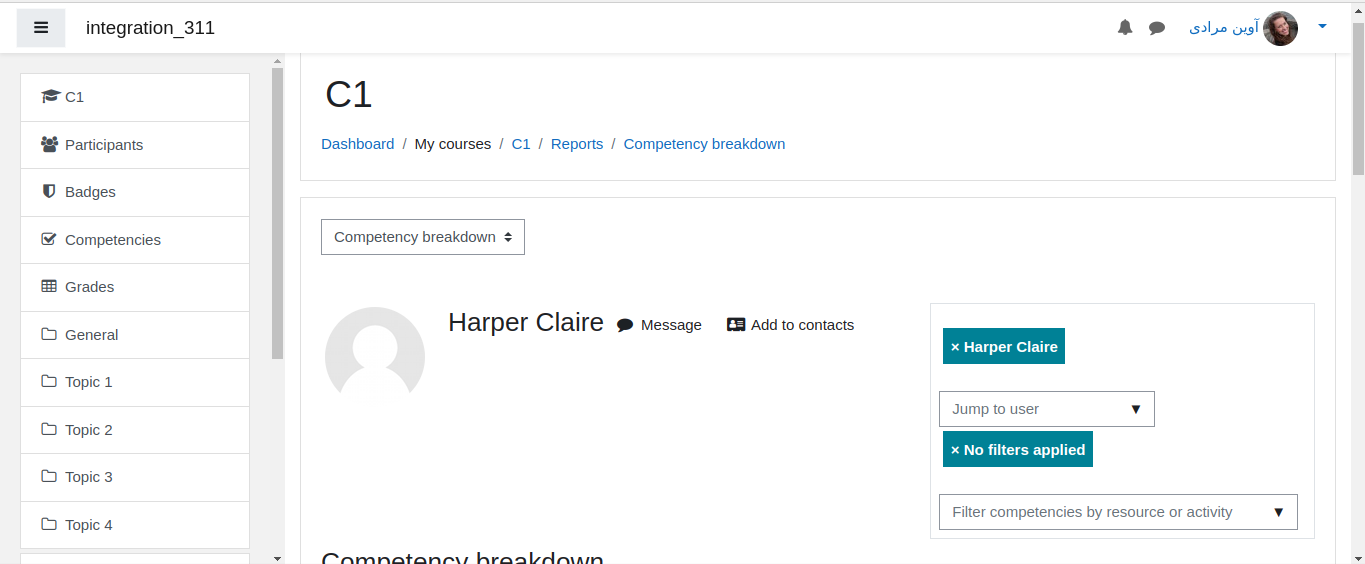Open the آوین مرادی user name link

pos(1223,28)
